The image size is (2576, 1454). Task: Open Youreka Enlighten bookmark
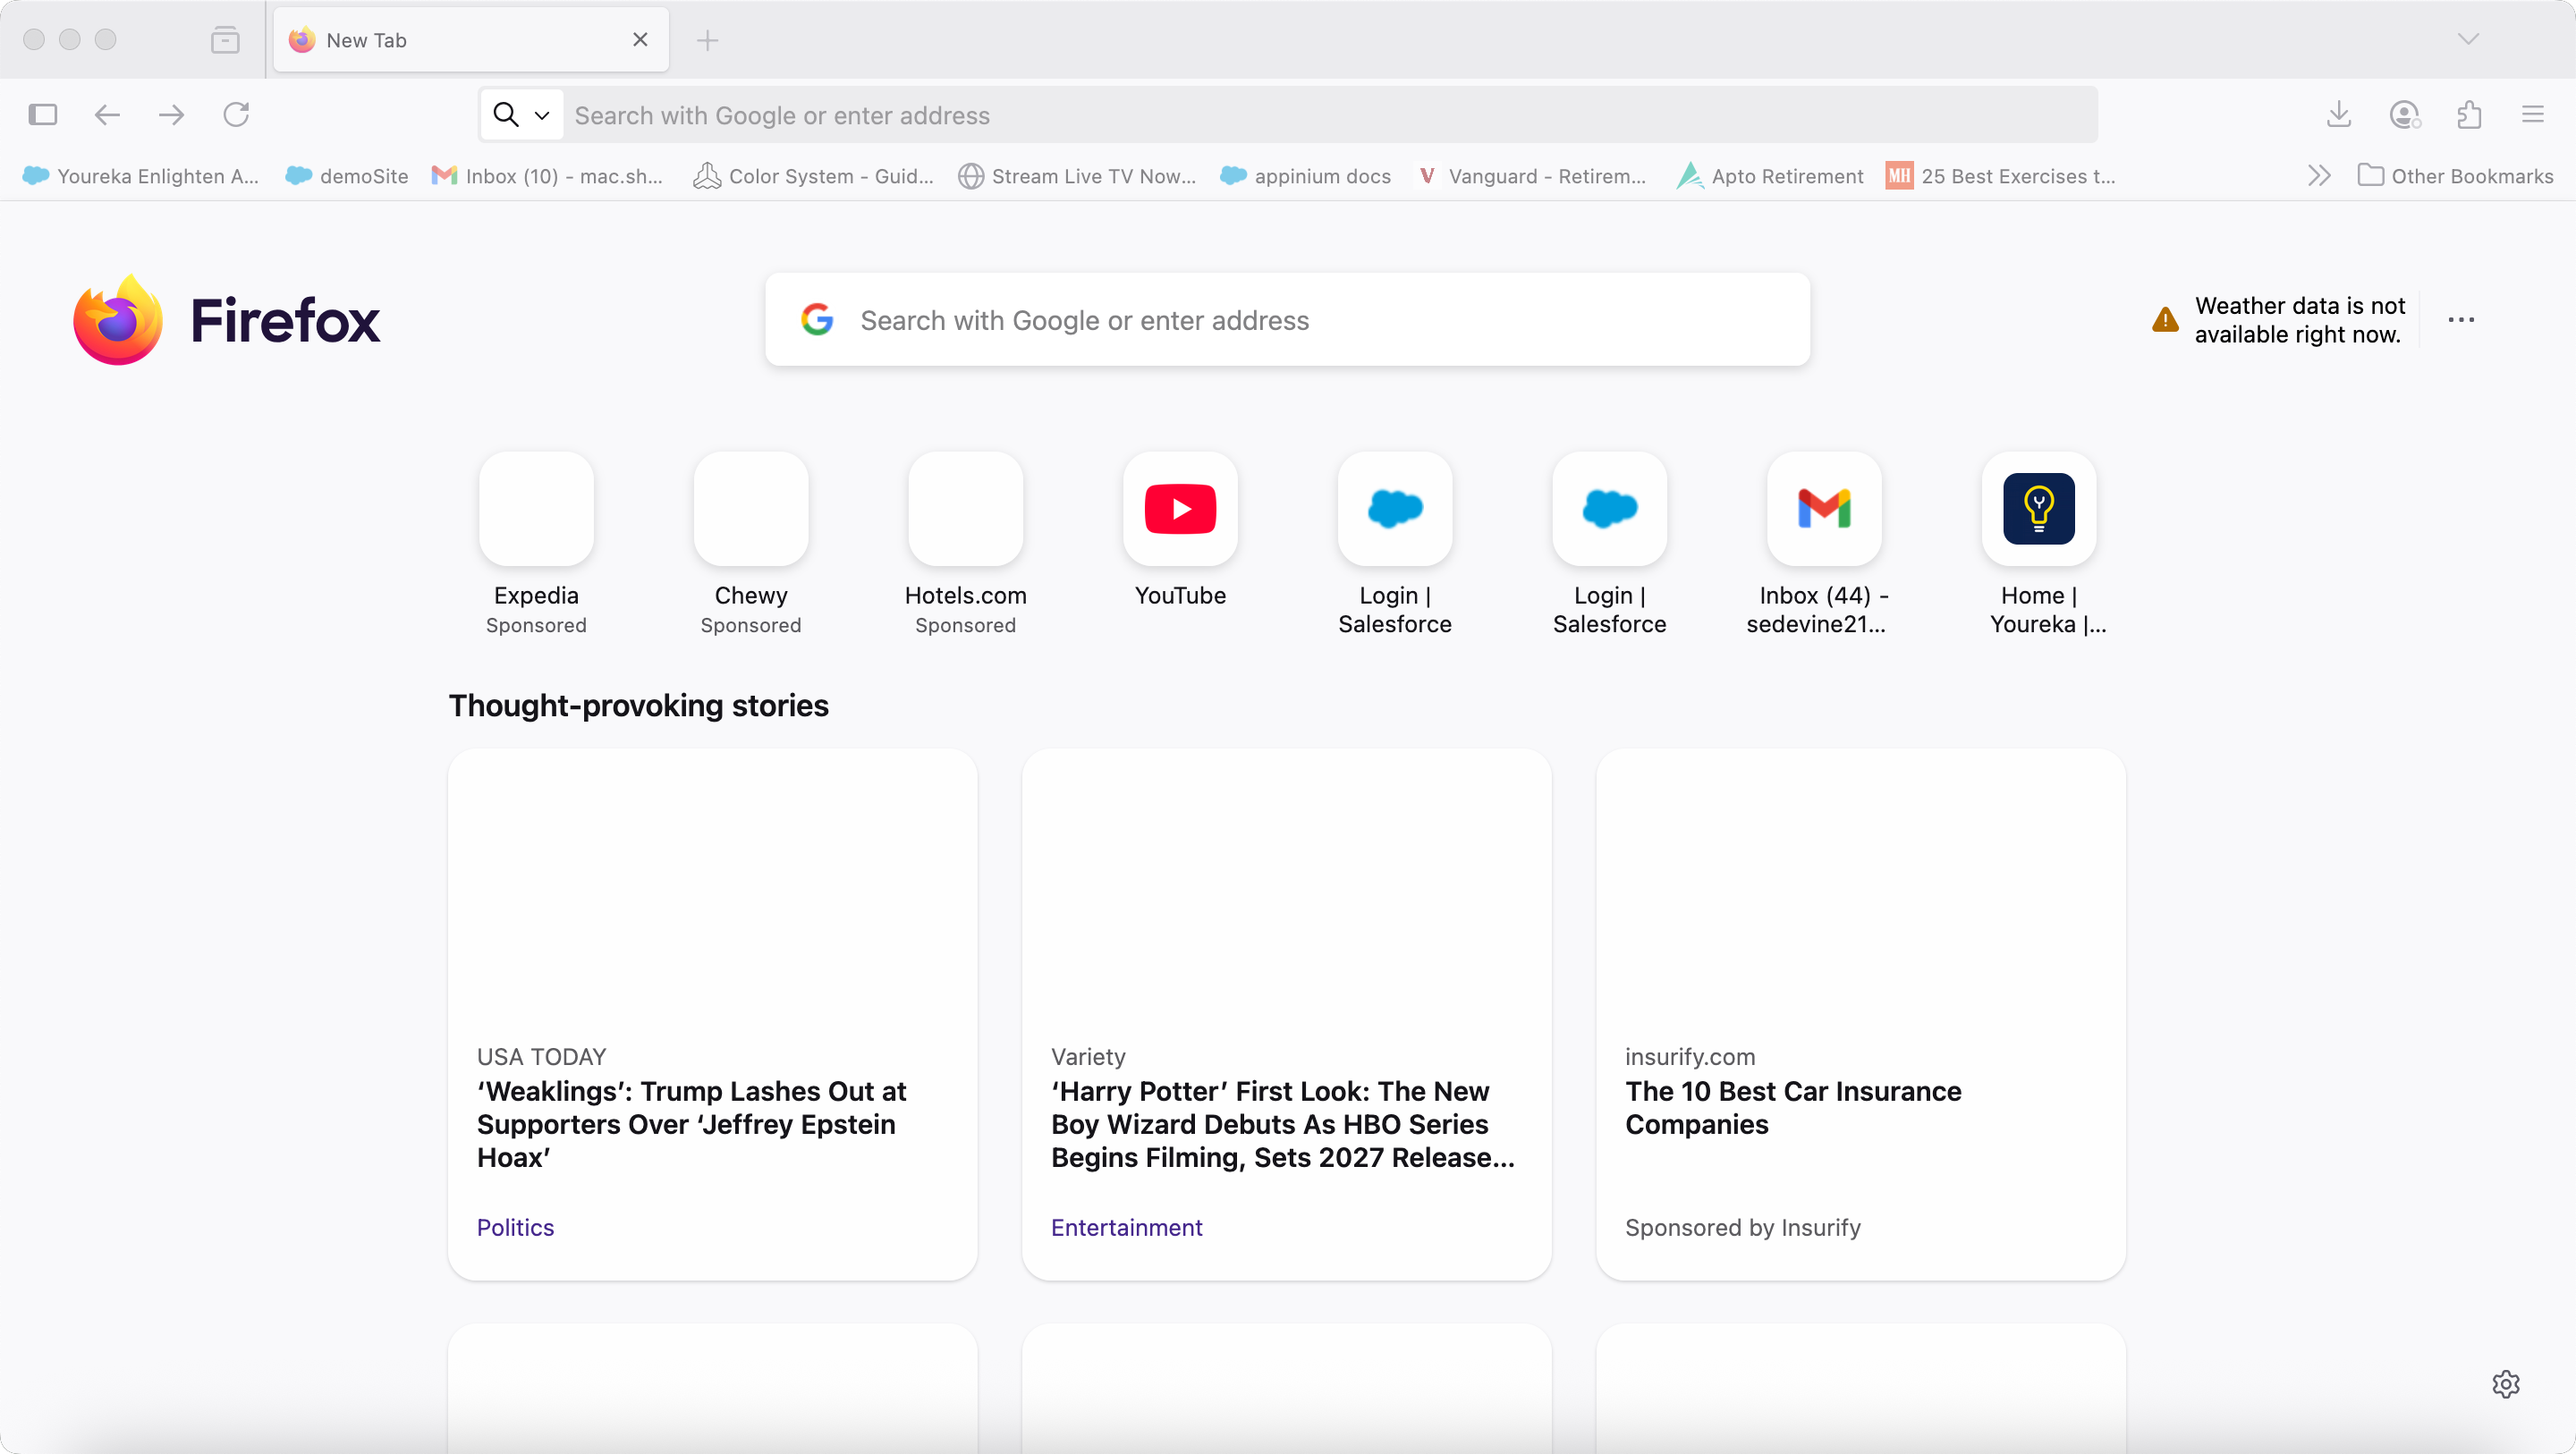click(x=141, y=176)
